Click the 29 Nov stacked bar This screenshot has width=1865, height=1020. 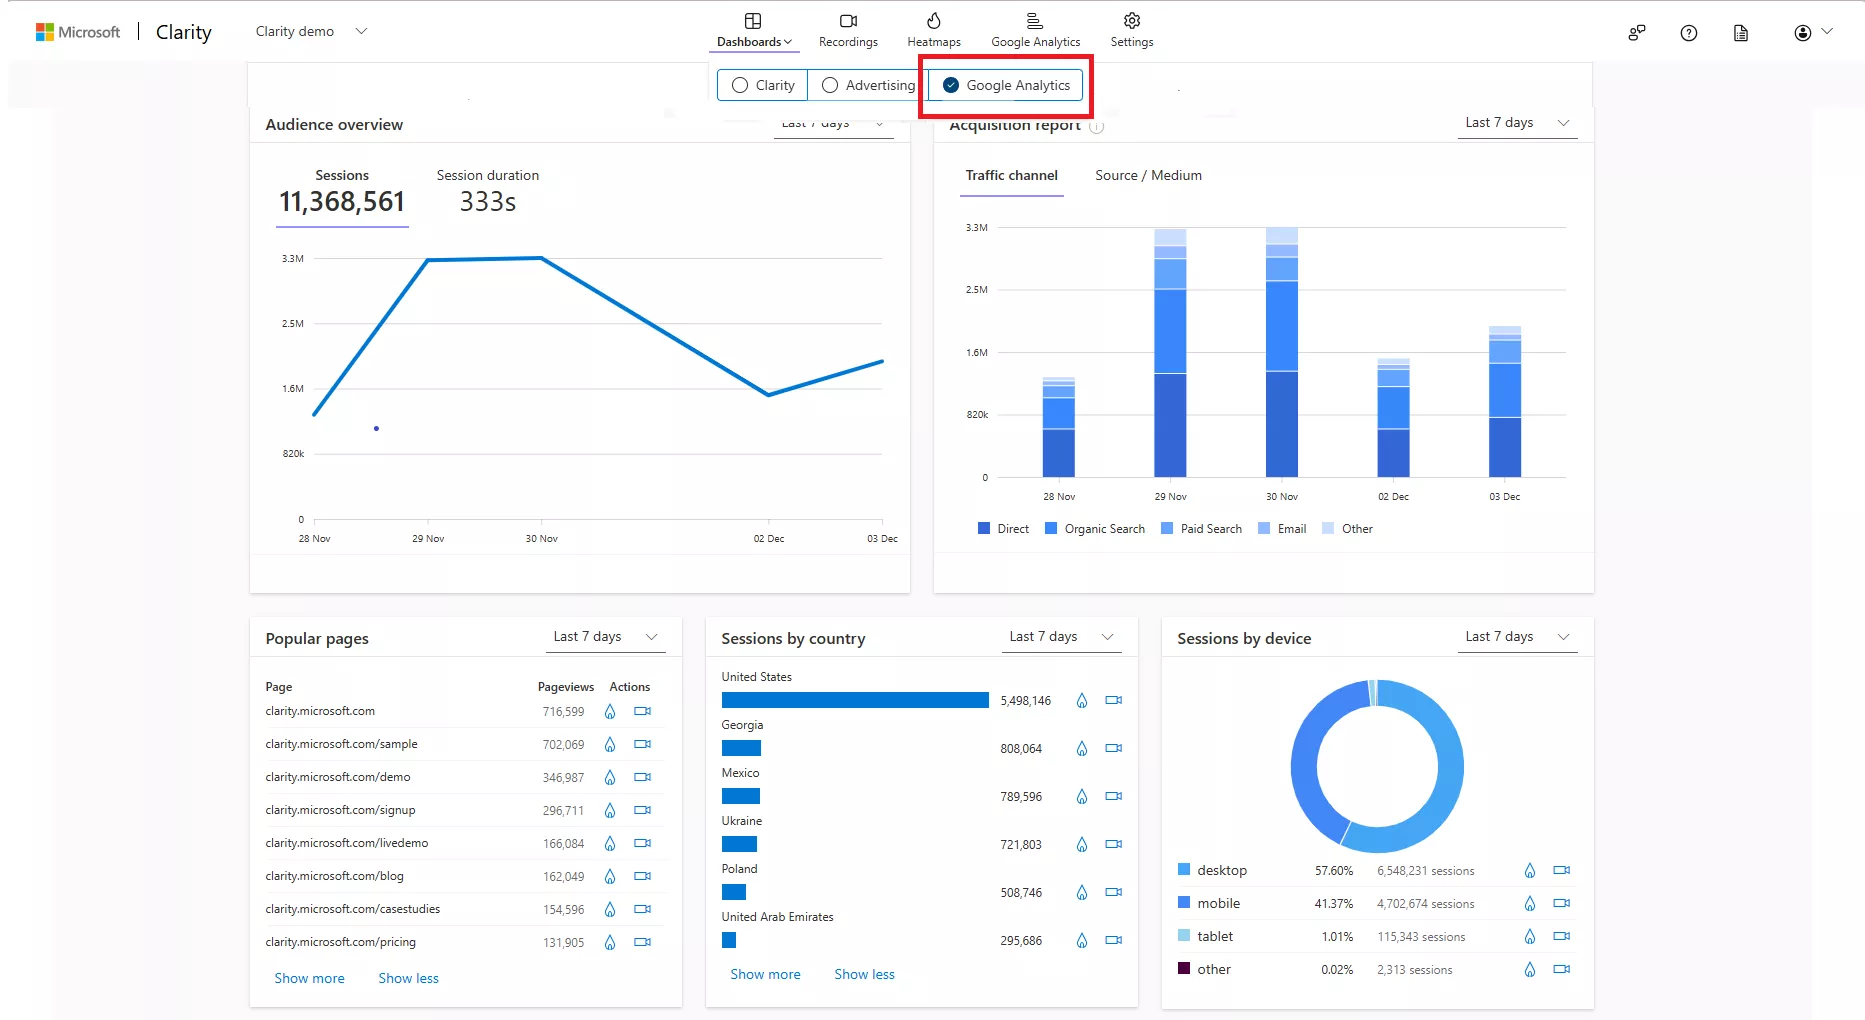[x=1170, y=353]
